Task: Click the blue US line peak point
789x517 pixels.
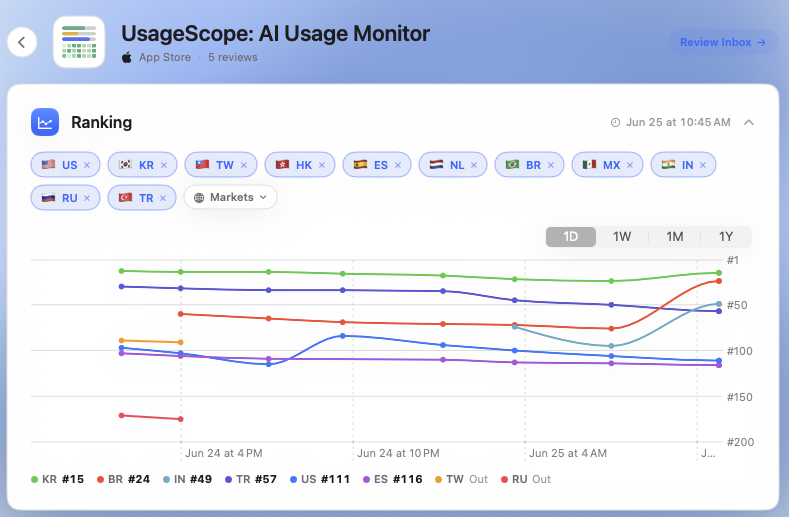Action: pos(343,336)
